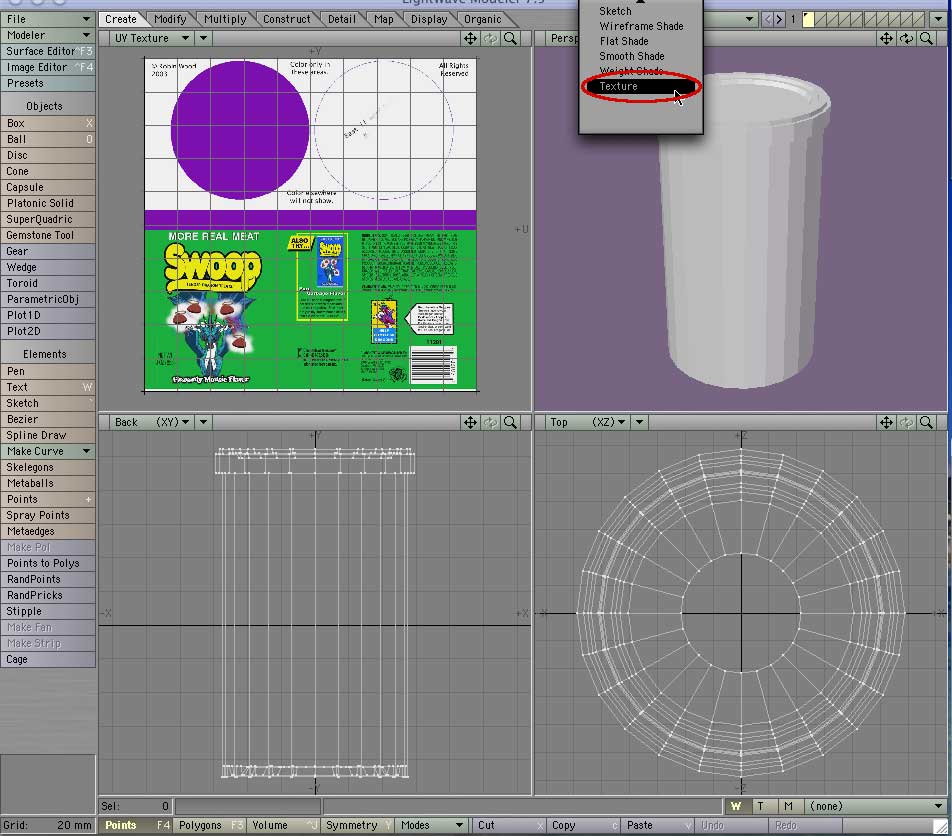Click the window resize grip beside Redo
This screenshot has height=836, width=952.
click(940, 826)
